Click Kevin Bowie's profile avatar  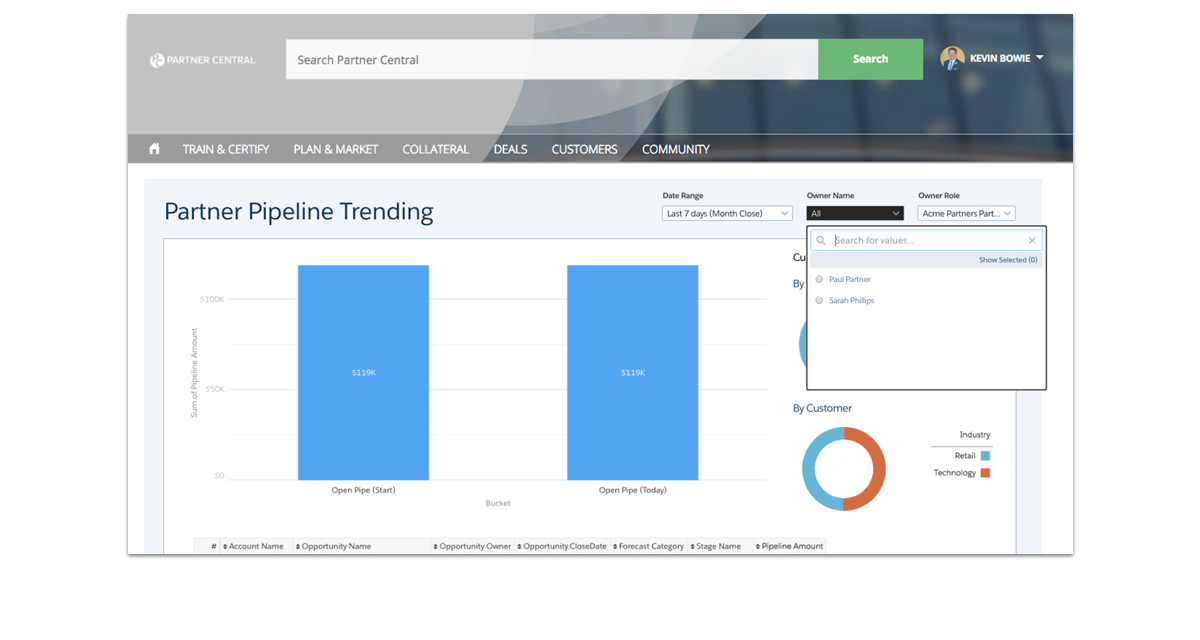952,59
